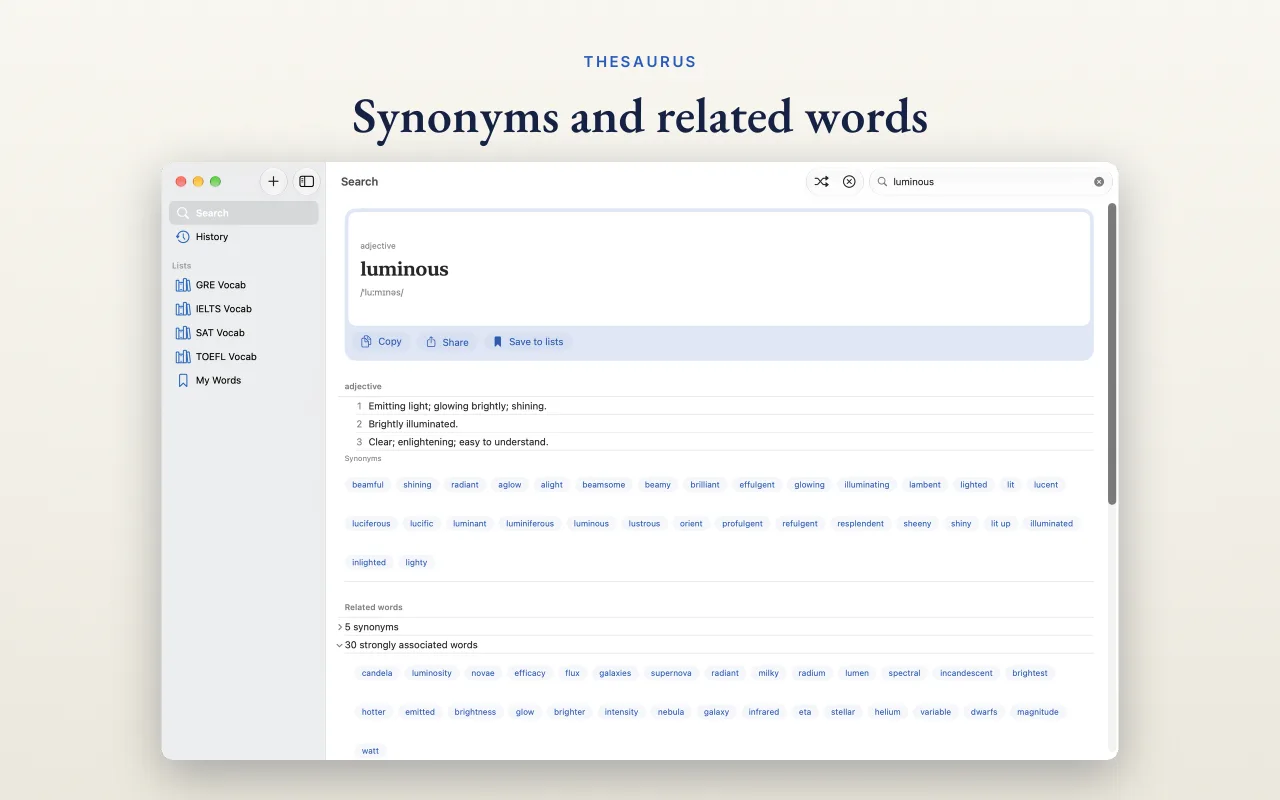The width and height of the screenshot is (1280, 800).
Task: Open the watt related word
Action: click(370, 751)
